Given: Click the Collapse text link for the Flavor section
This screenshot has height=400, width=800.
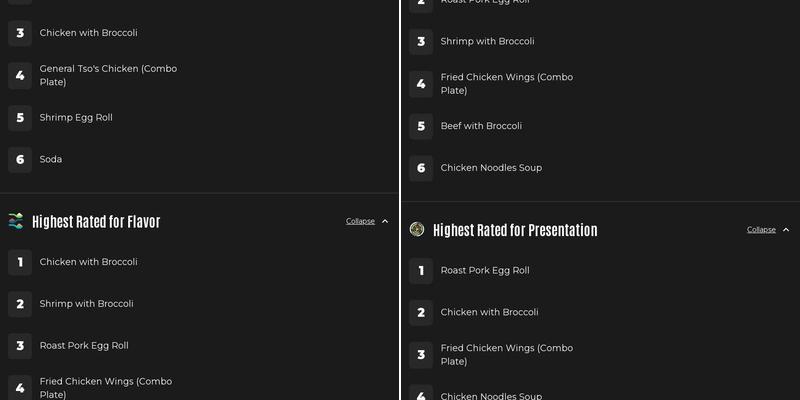Looking at the screenshot, I should [360, 221].
